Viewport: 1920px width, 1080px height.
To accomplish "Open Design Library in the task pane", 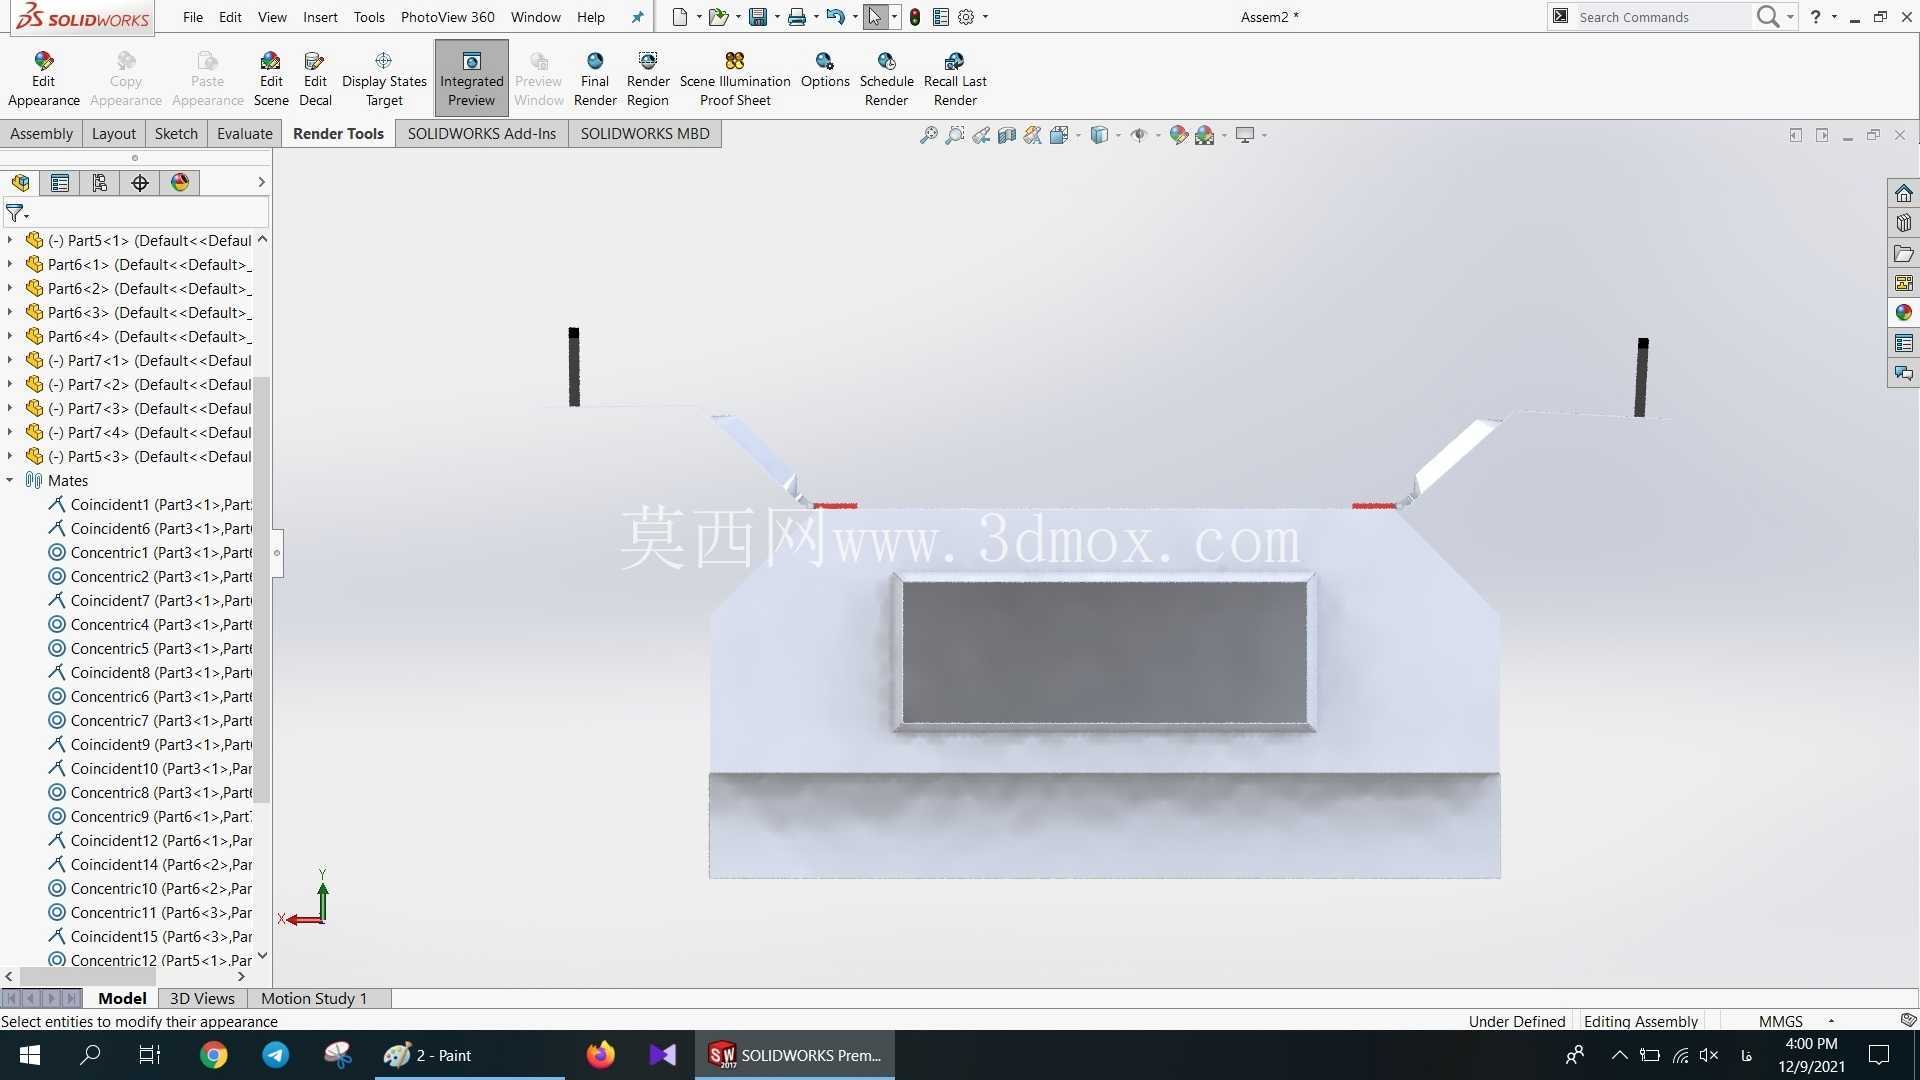I will 1903,223.
